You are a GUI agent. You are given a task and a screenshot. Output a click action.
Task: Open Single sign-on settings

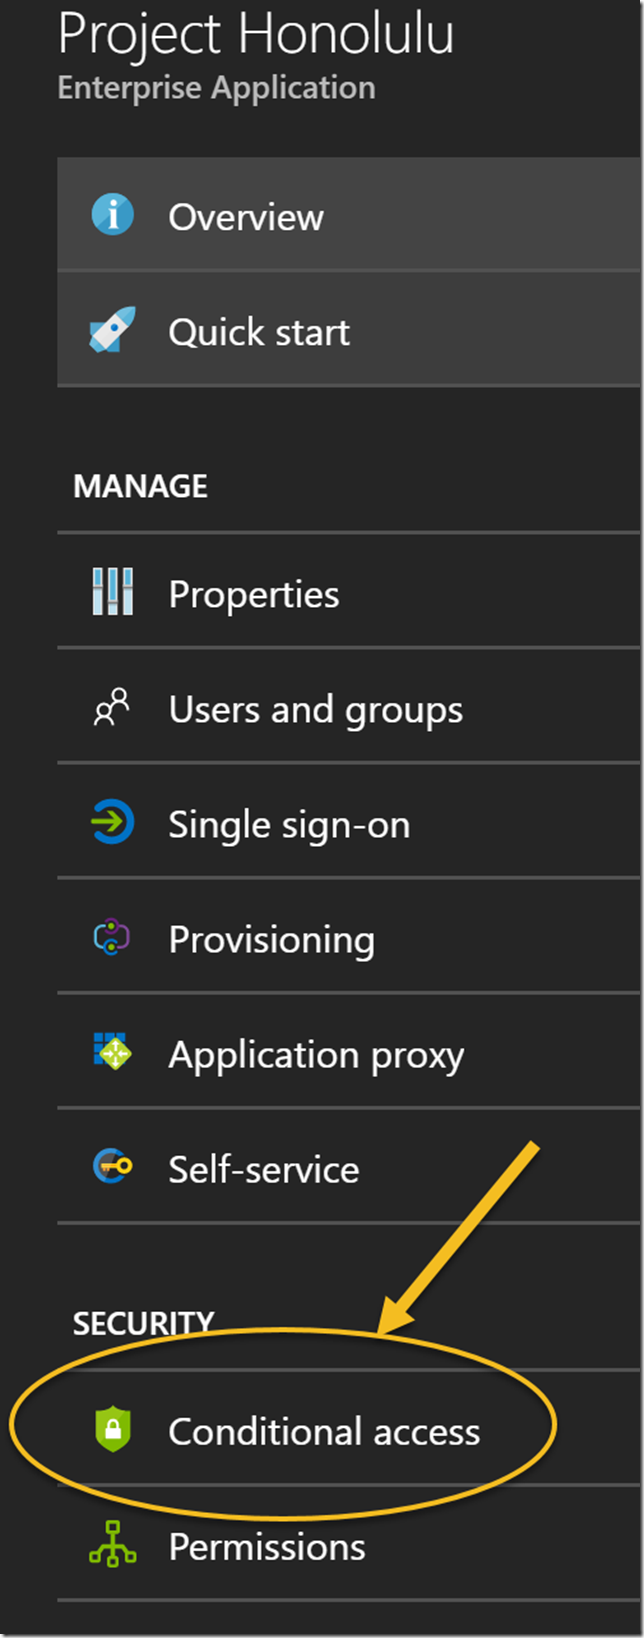[x=289, y=825]
